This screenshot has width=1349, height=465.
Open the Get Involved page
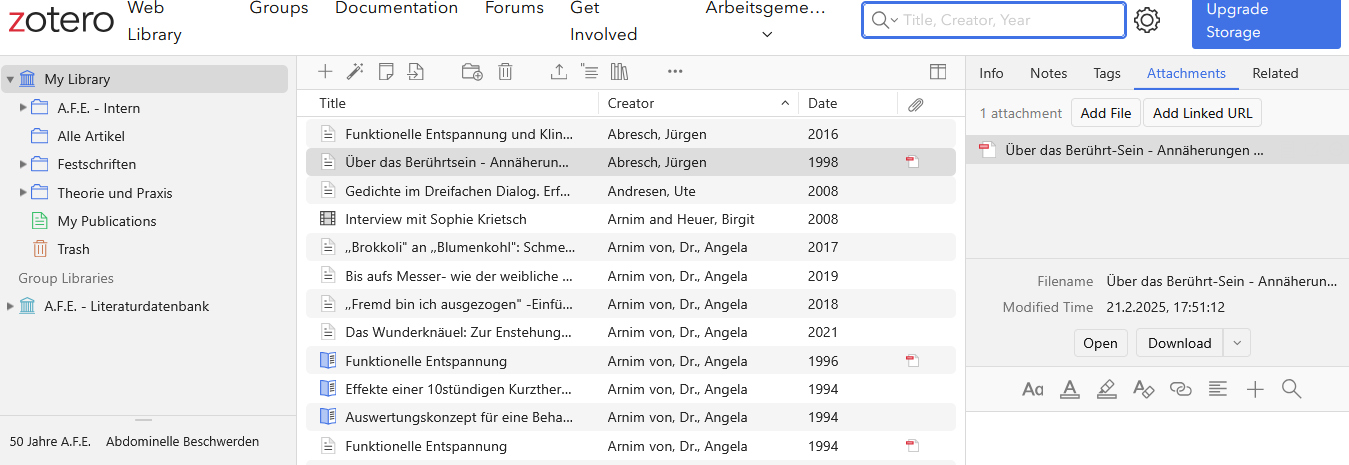(604, 21)
